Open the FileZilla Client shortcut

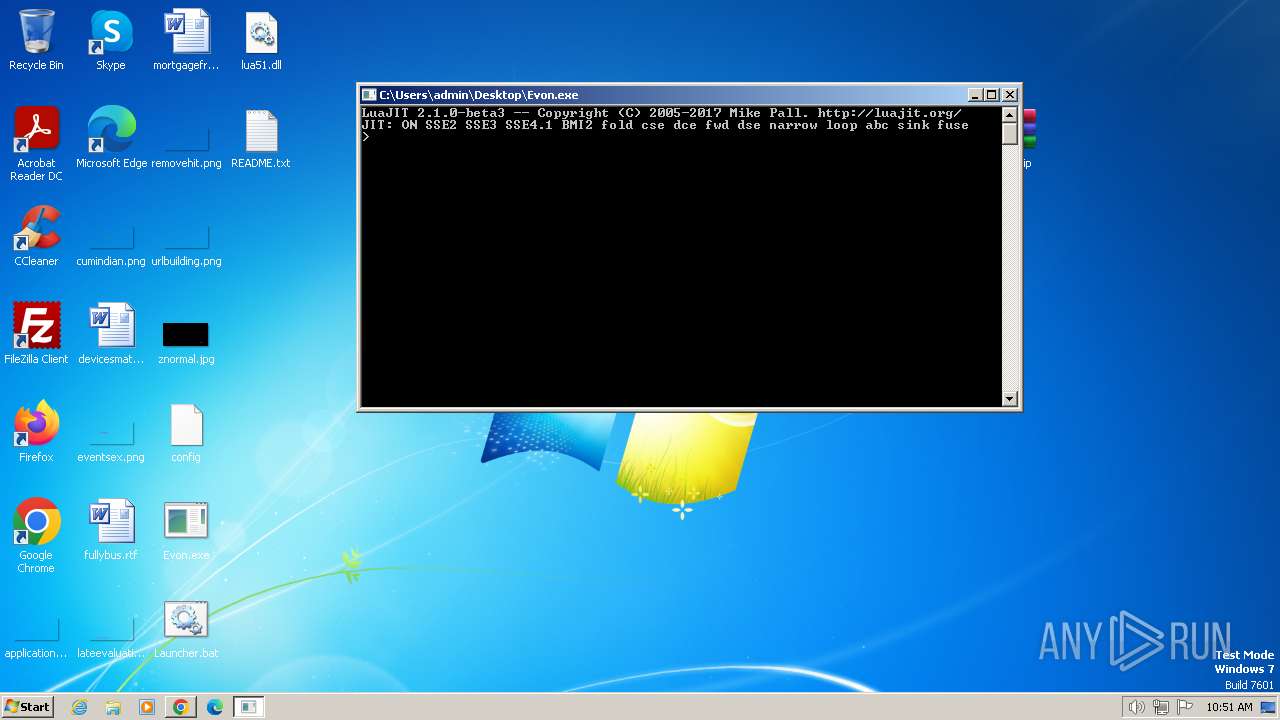(36, 334)
